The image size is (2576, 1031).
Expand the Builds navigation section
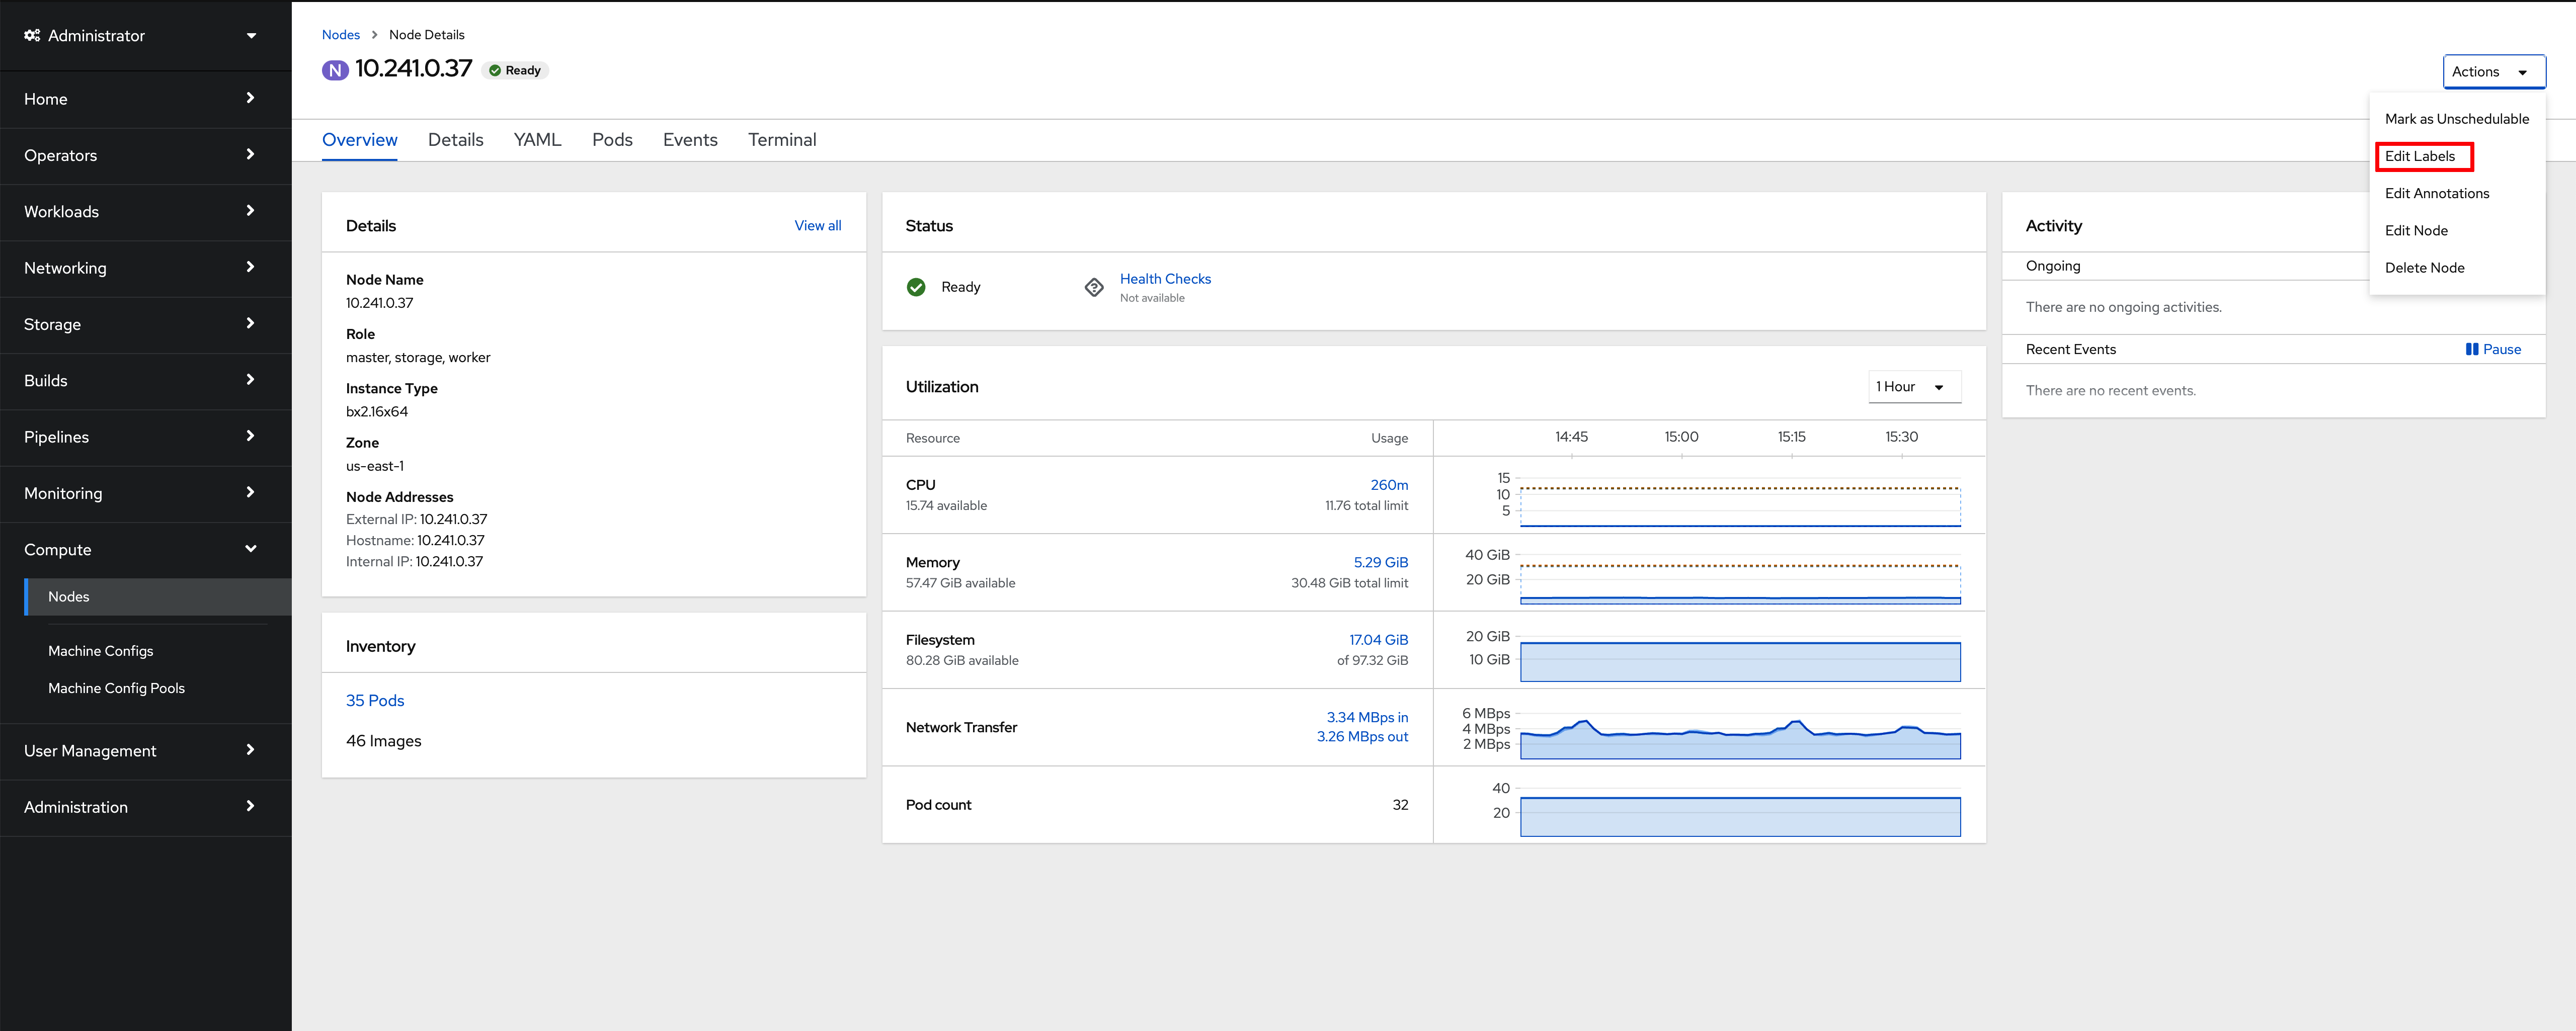tap(146, 381)
